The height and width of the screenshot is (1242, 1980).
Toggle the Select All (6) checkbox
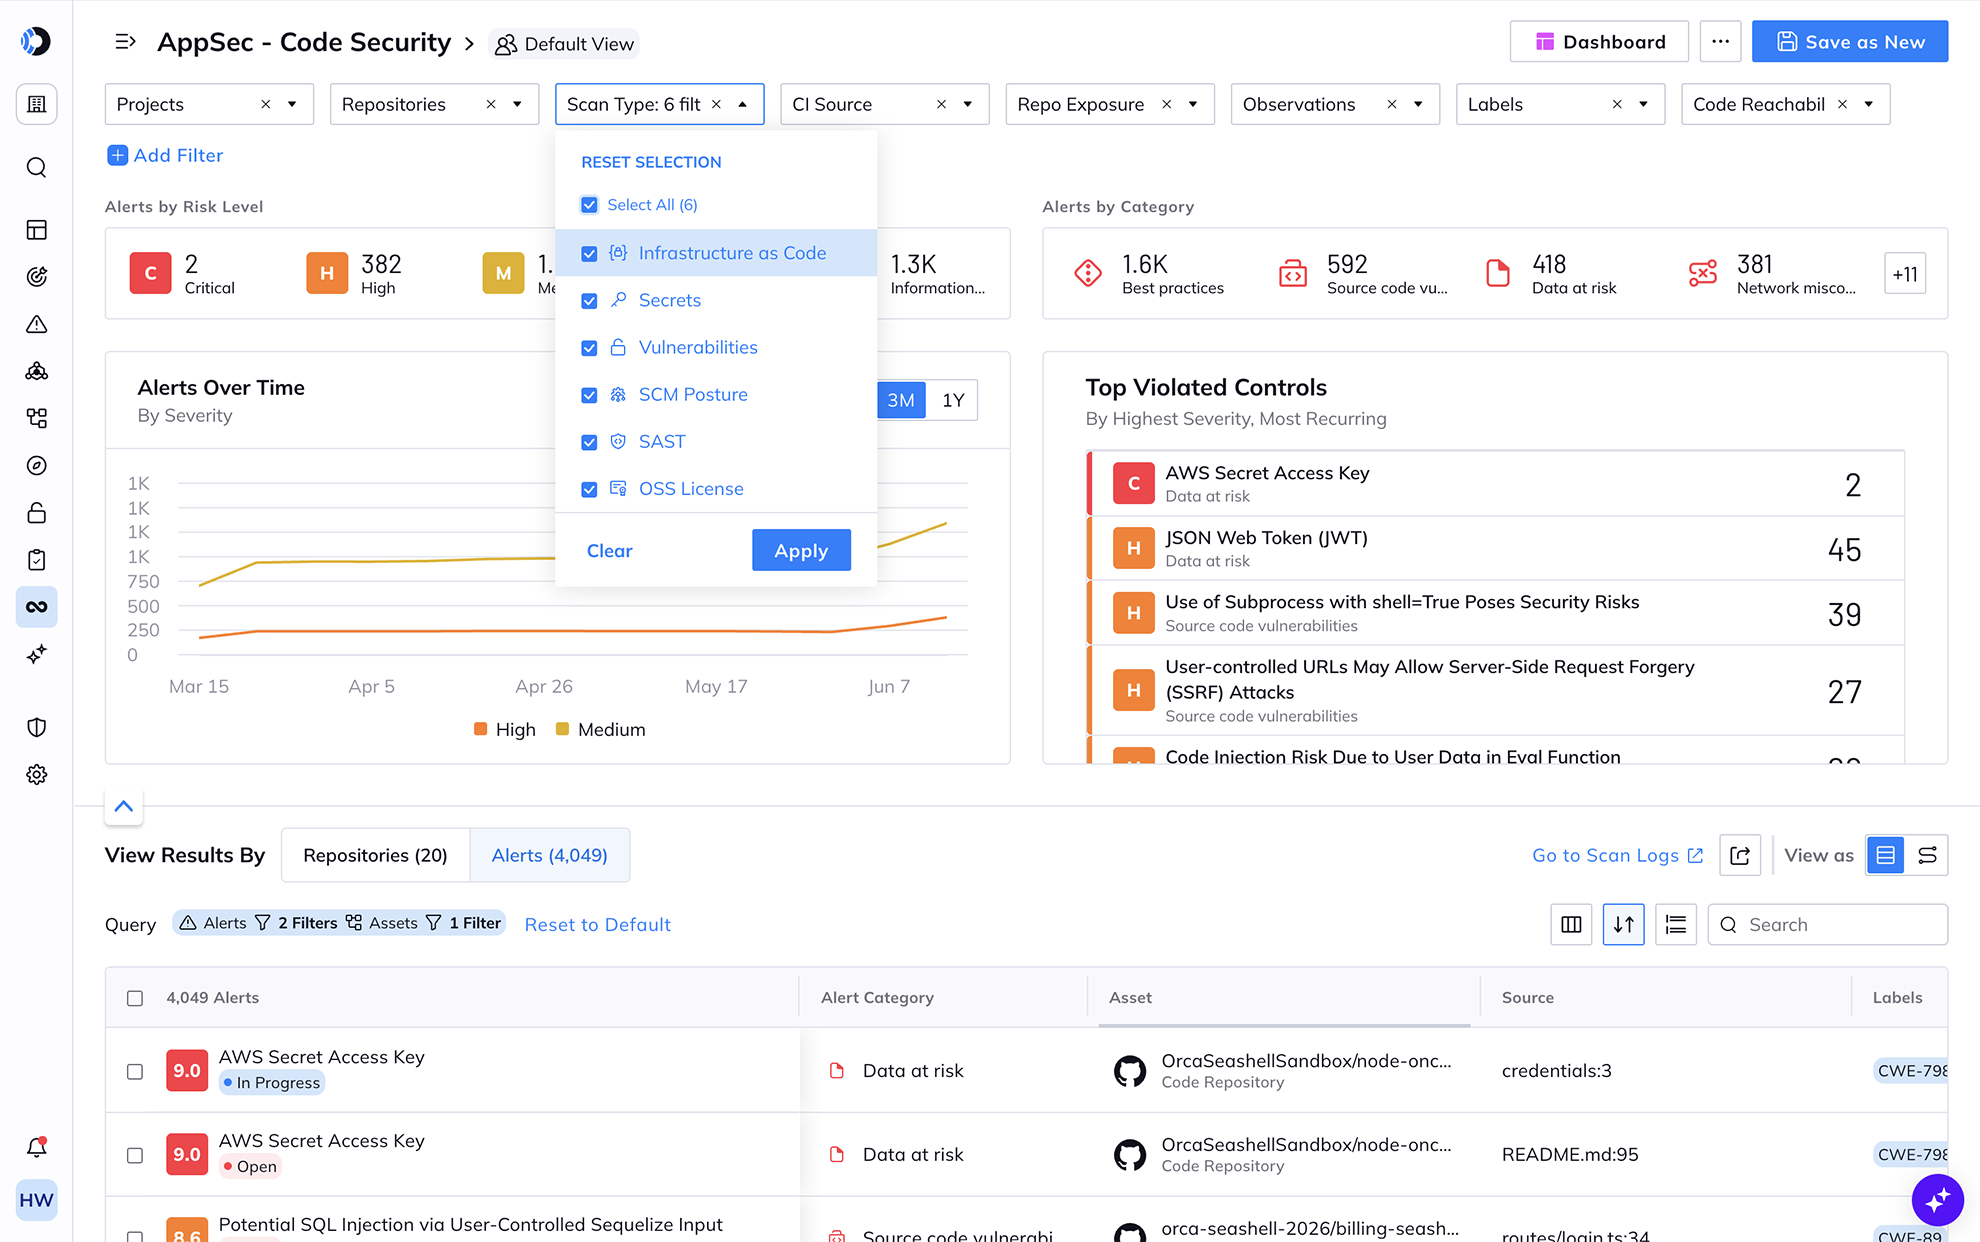pyautogui.click(x=589, y=205)
